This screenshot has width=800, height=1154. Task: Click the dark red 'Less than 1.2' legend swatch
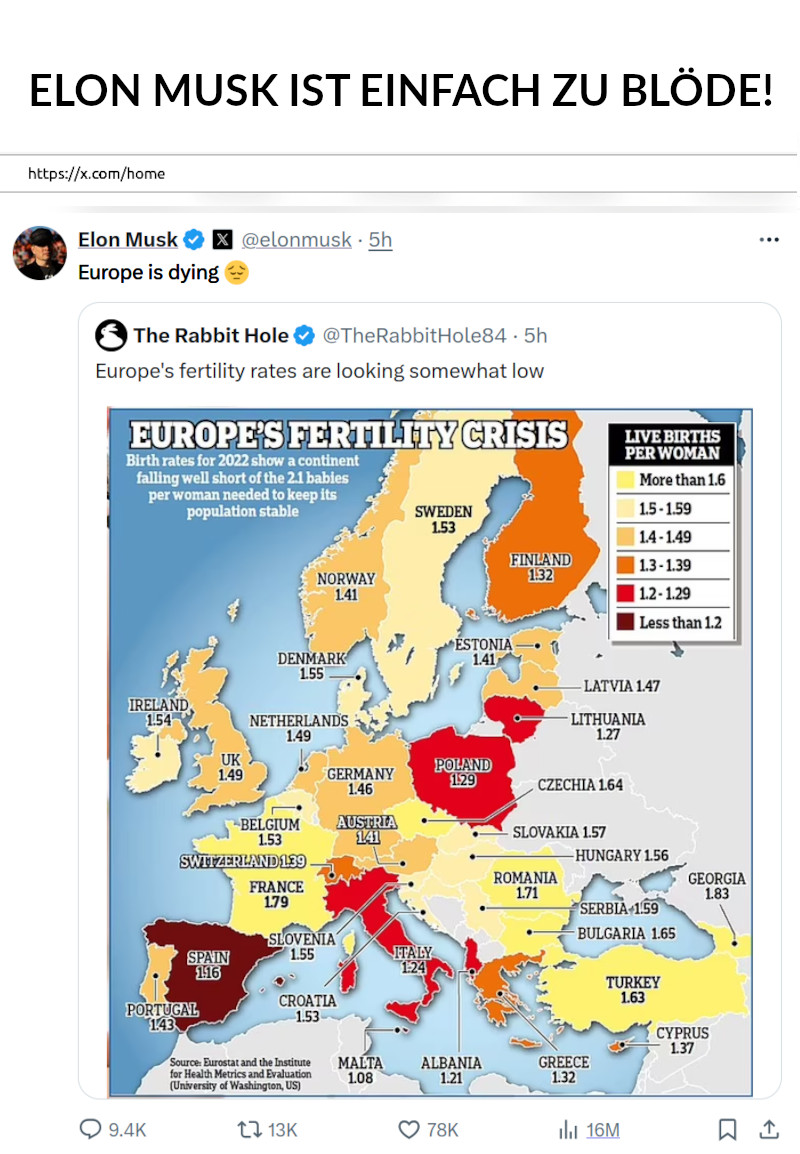pos(626,623)
